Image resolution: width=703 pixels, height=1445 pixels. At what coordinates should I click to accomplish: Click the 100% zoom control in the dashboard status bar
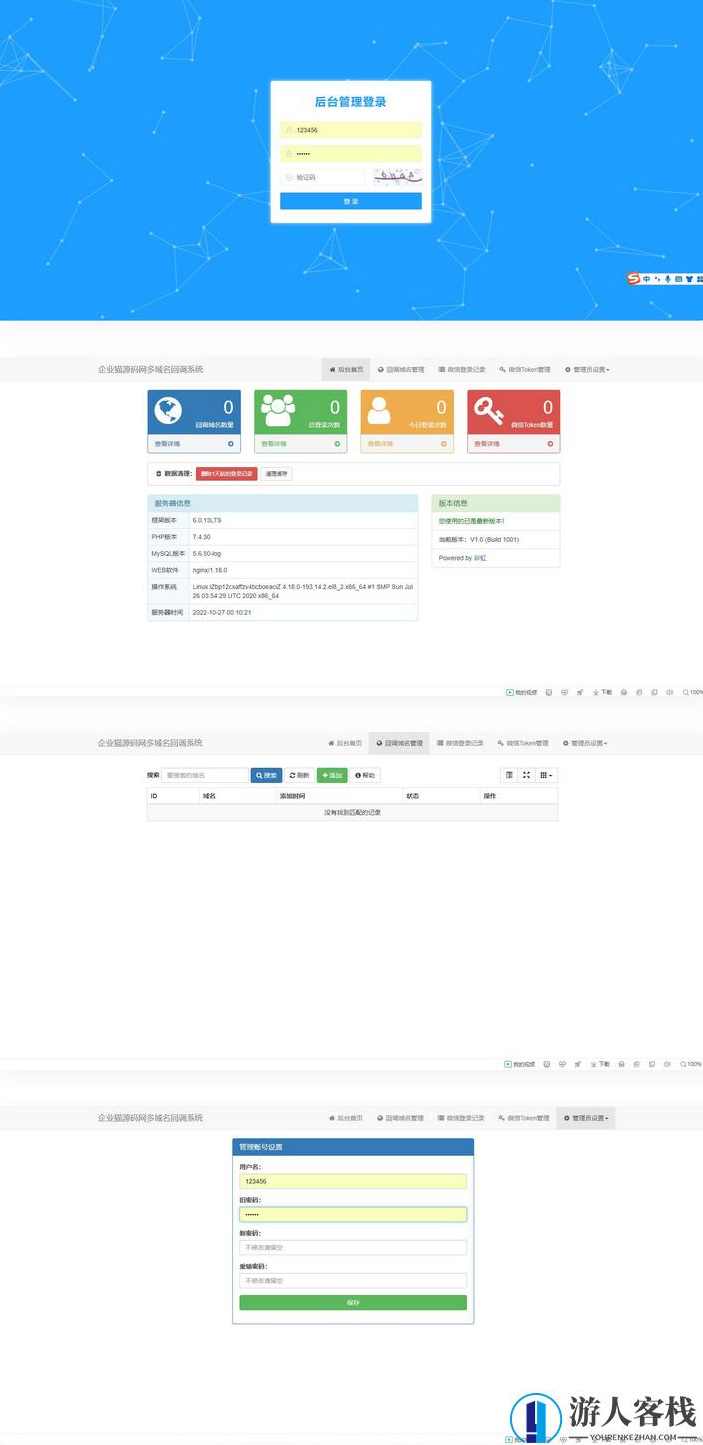pyautogui.click(x=692, y=692)
